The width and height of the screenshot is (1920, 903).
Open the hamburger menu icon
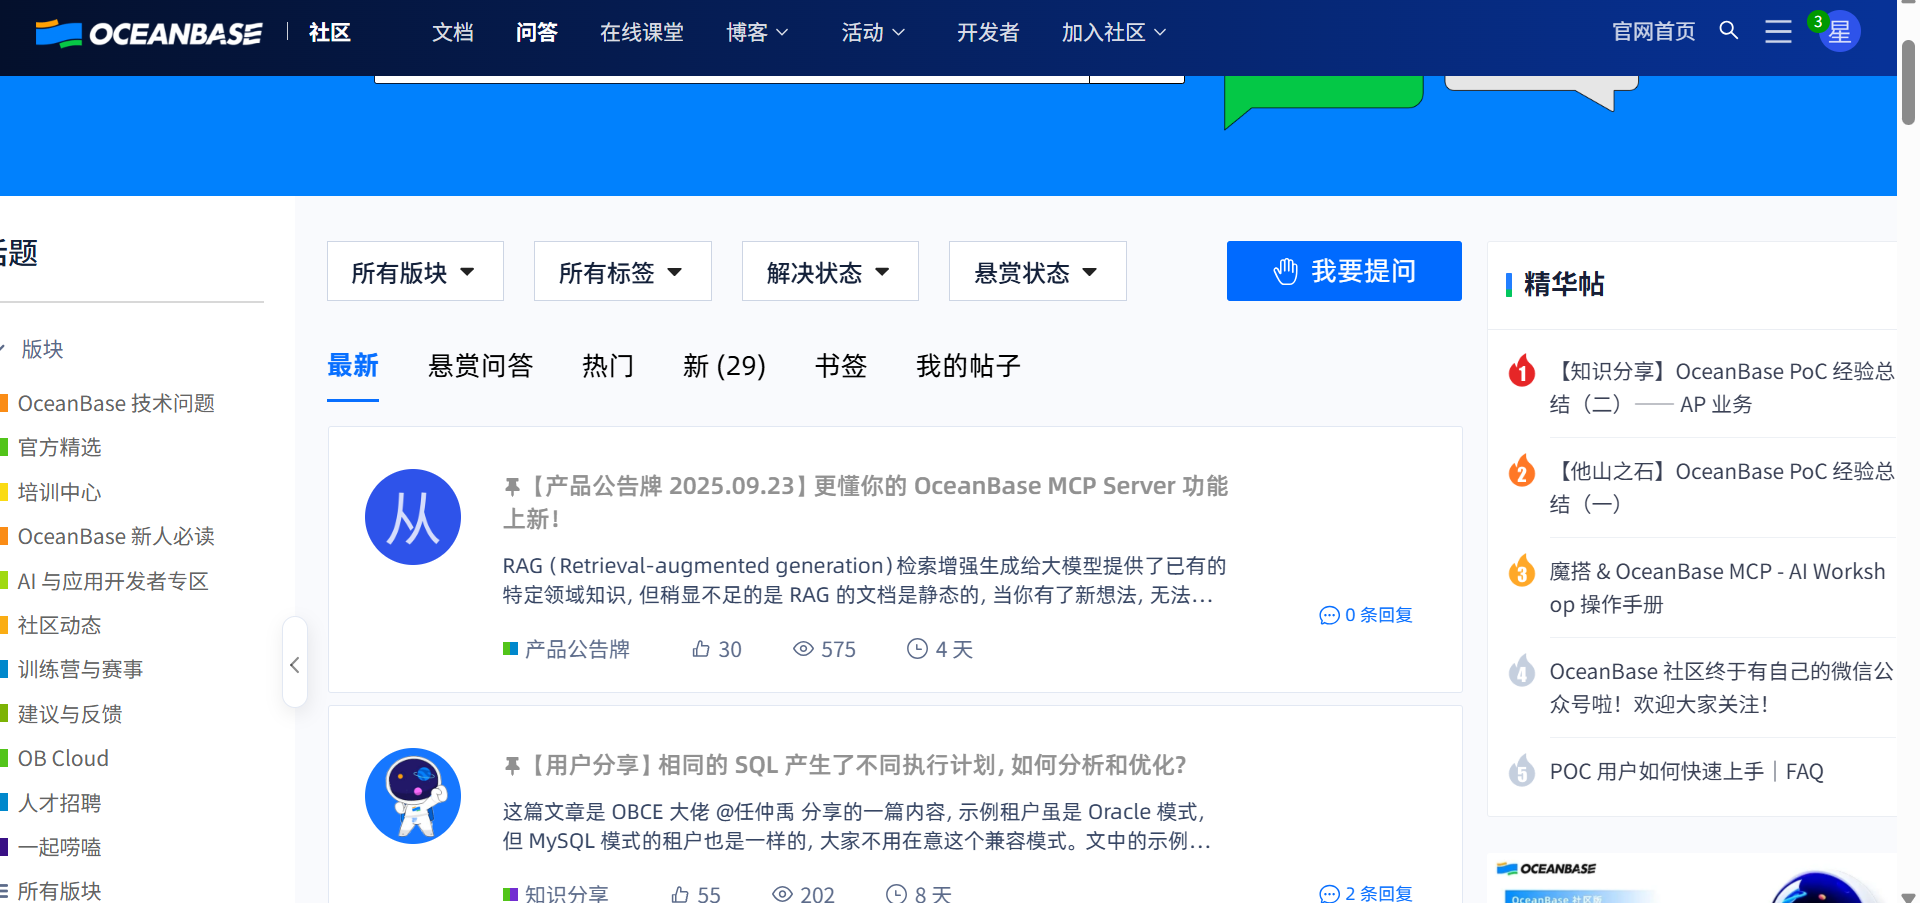pyautogui.click(x=1778, y=32)
